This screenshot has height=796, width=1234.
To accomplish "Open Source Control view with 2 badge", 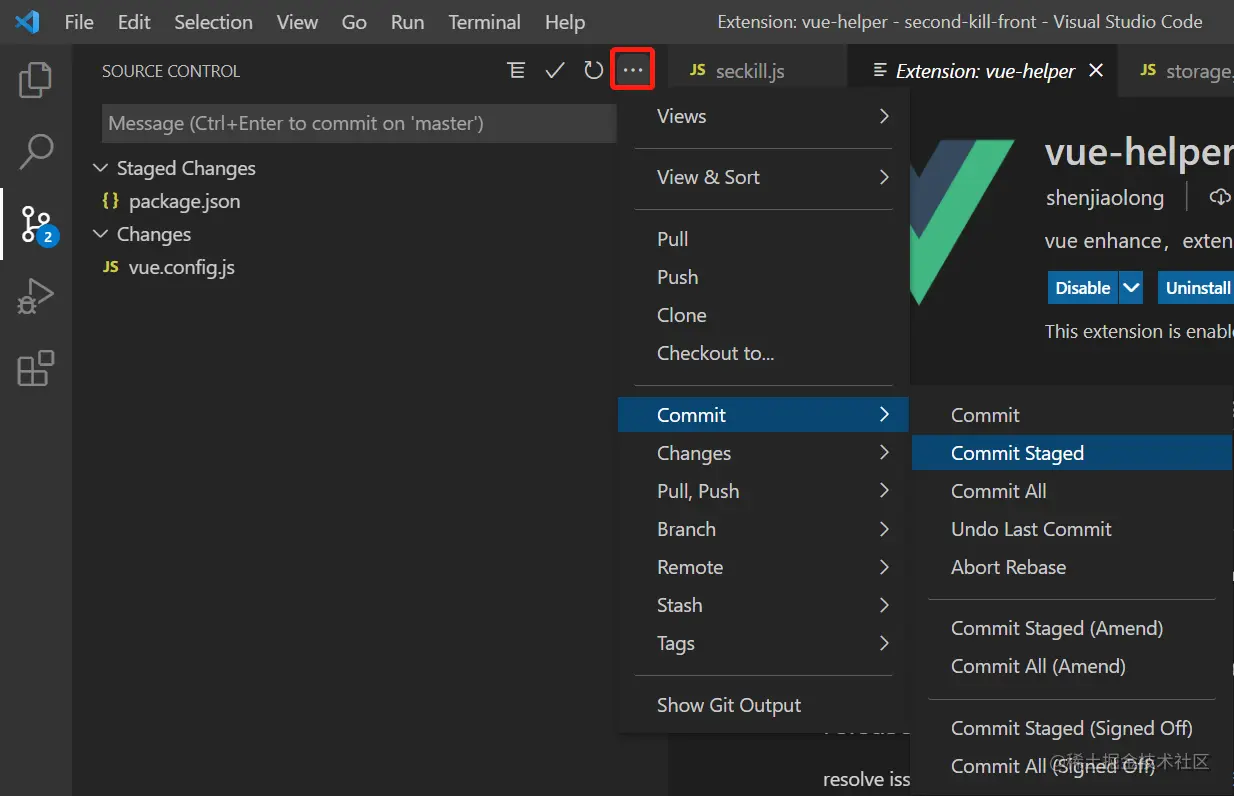I will [37, 225].
